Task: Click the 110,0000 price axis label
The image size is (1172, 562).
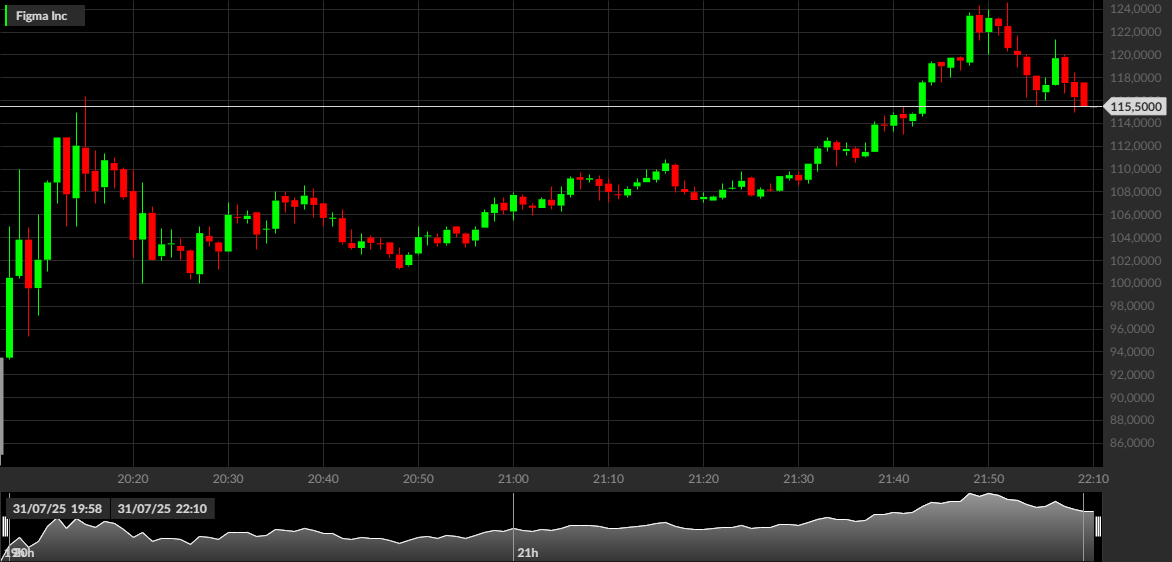Action: pyautogui.click(x=1135, y=170)
